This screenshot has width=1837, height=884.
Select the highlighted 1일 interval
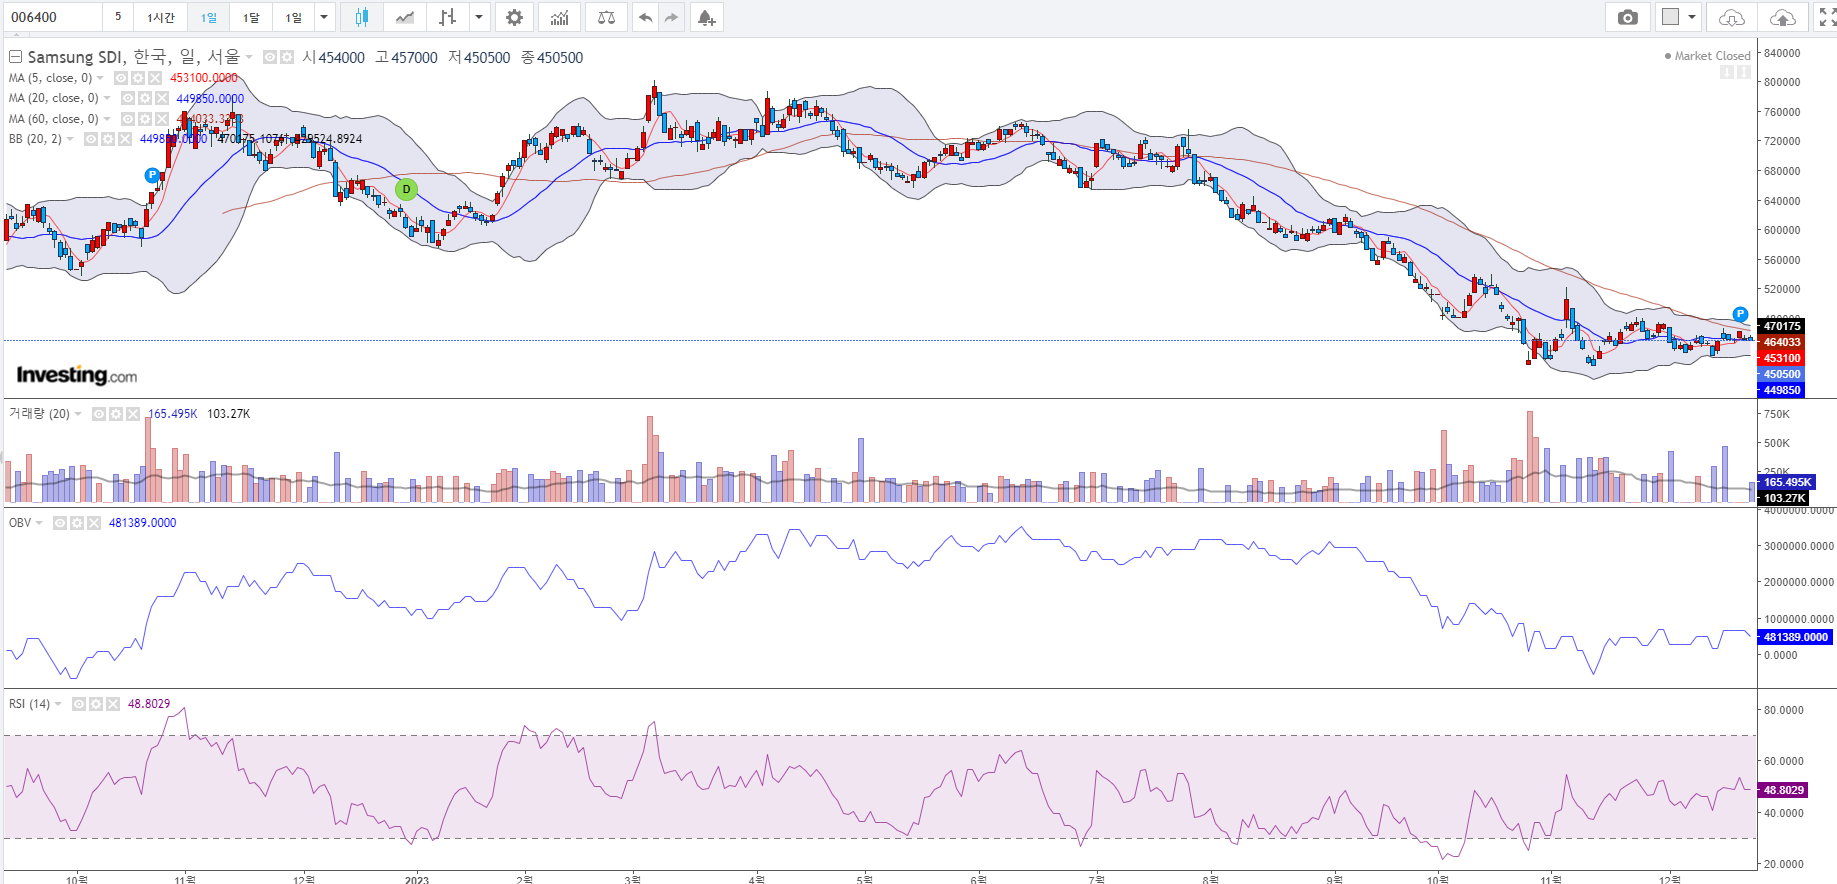pos(208,17)
